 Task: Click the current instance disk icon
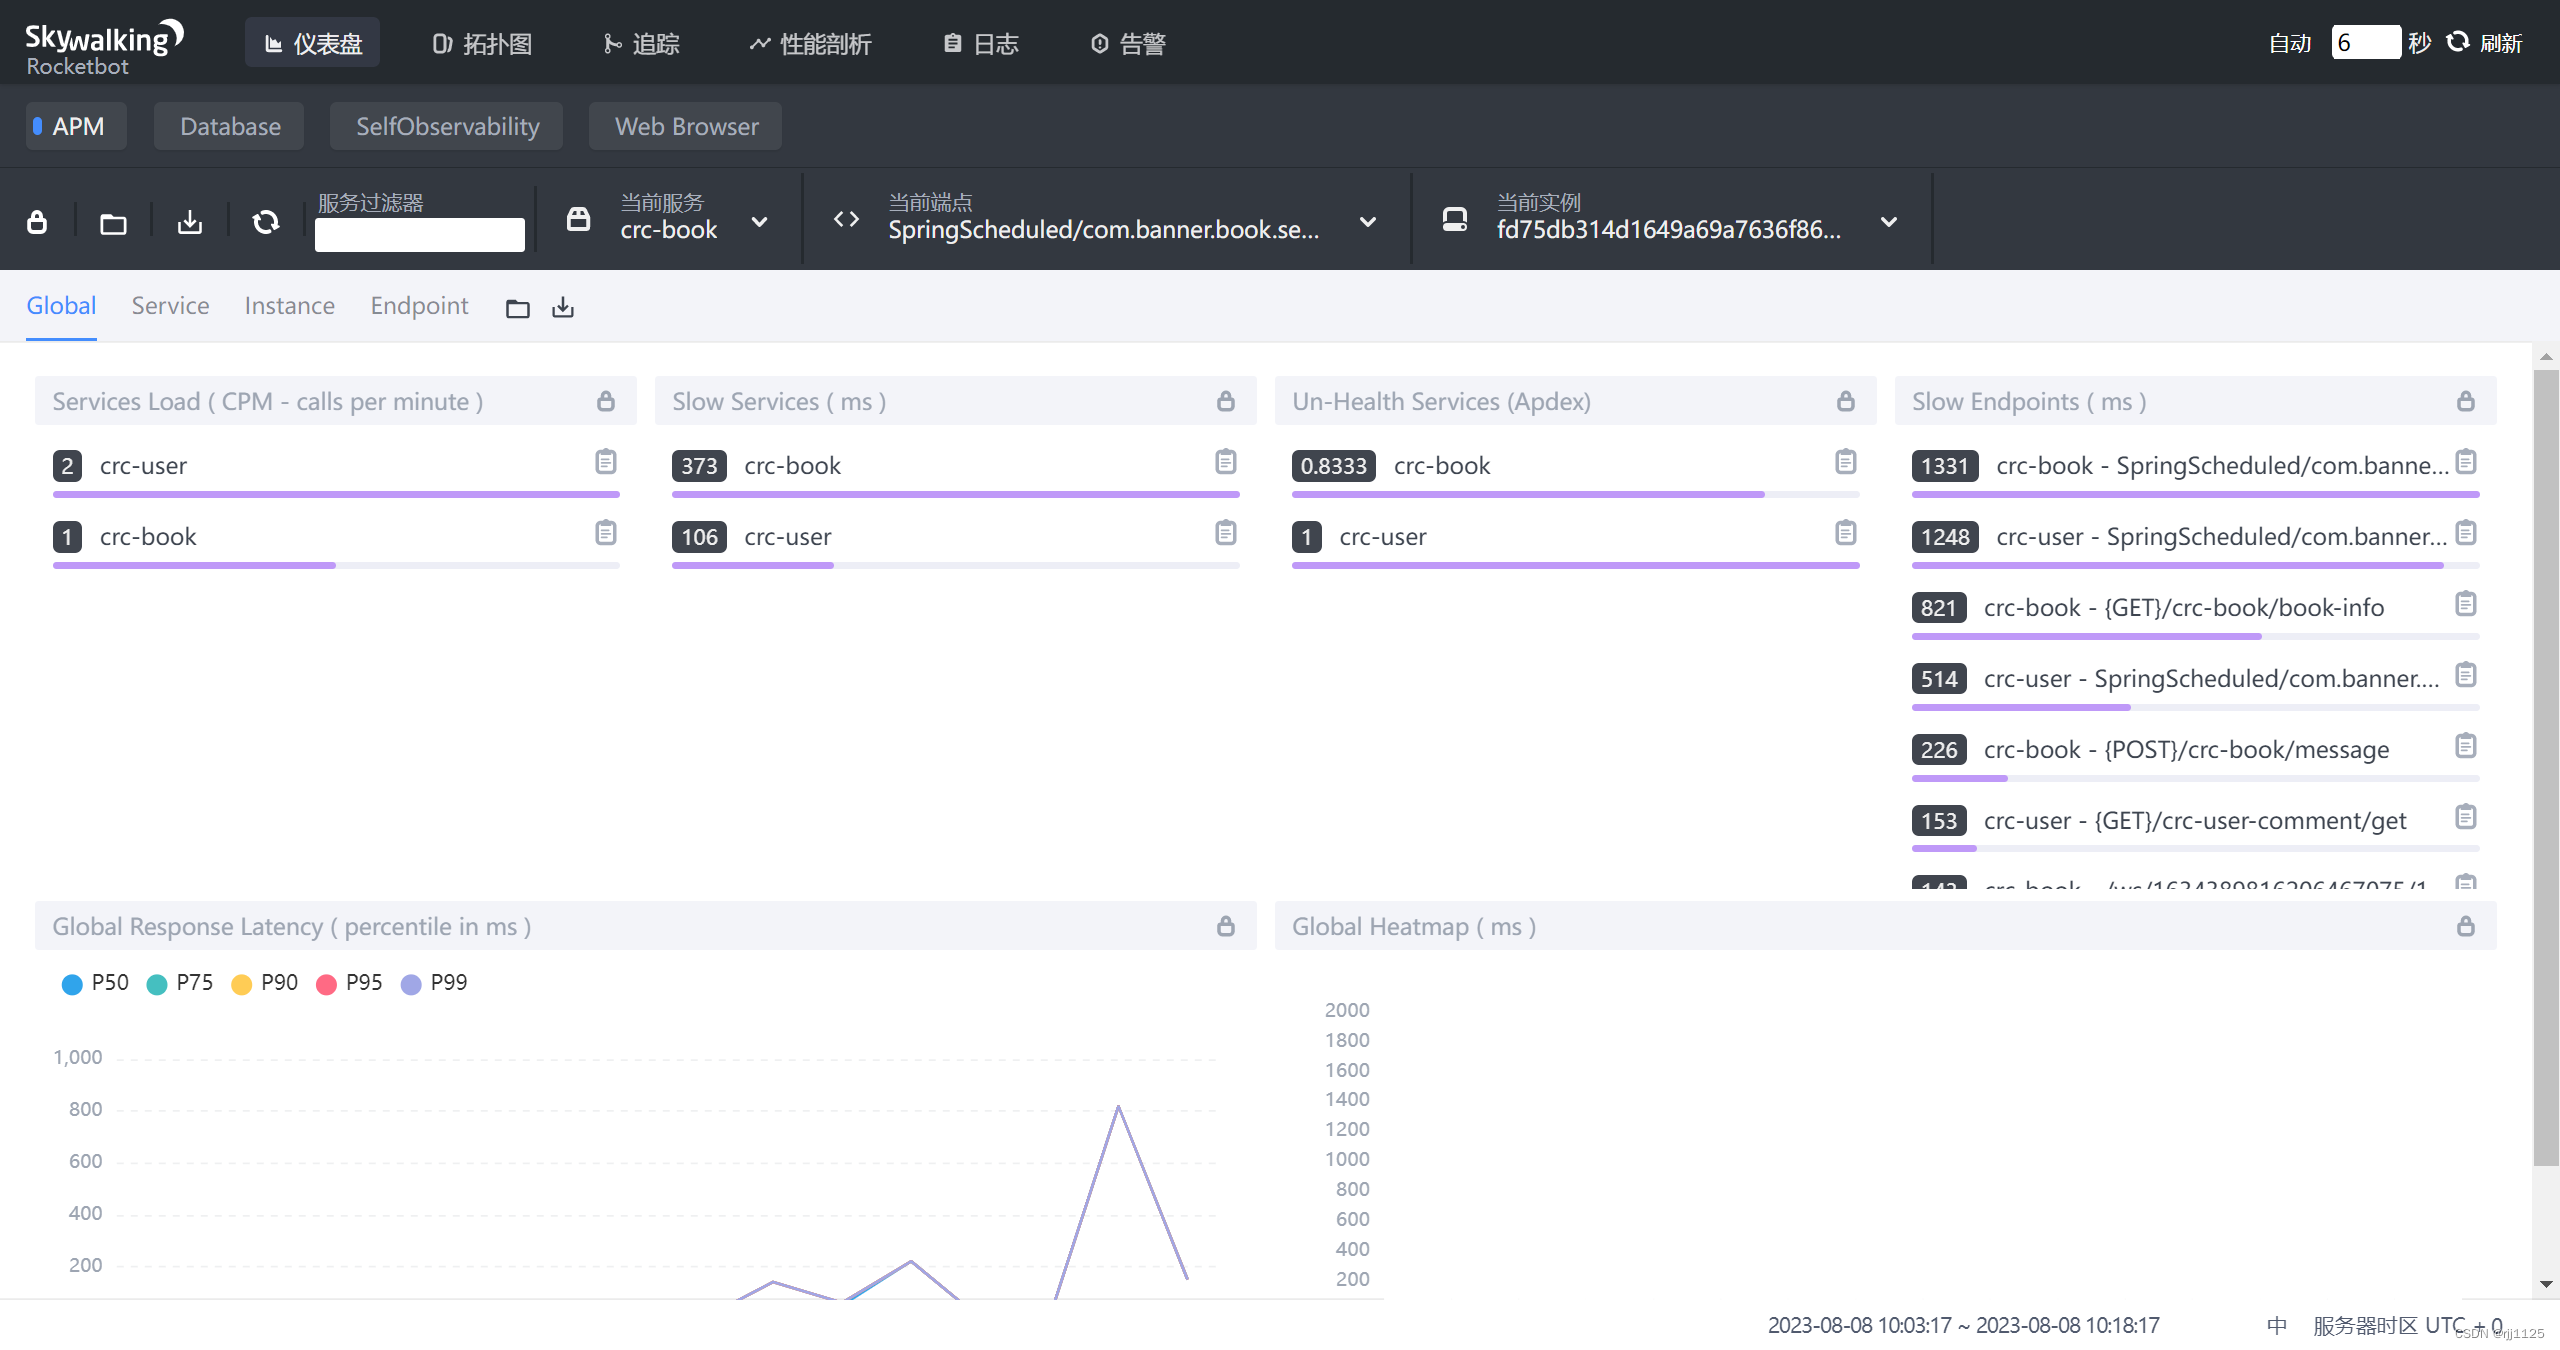[x=1455, y=219]
